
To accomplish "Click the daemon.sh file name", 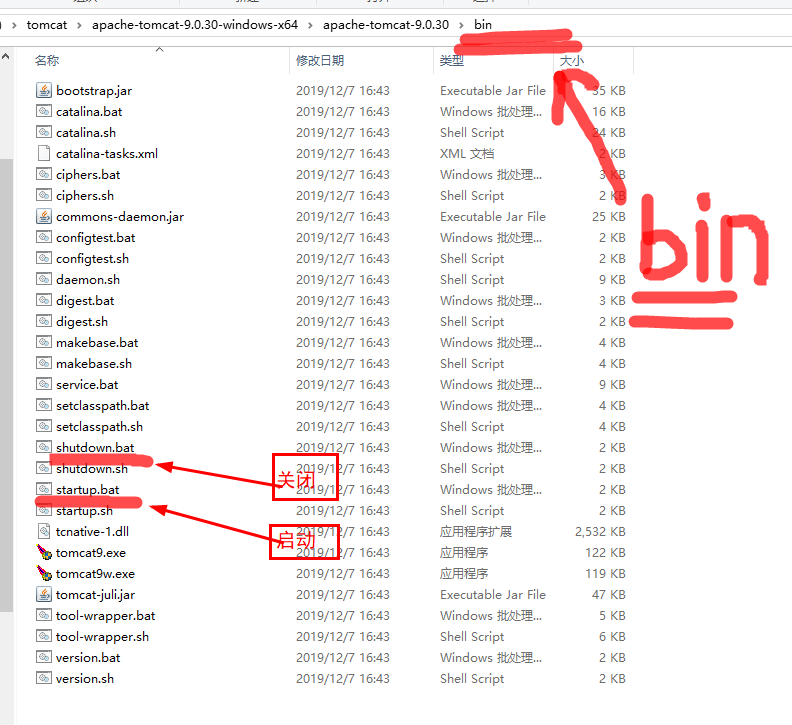I will pos(88,280).
